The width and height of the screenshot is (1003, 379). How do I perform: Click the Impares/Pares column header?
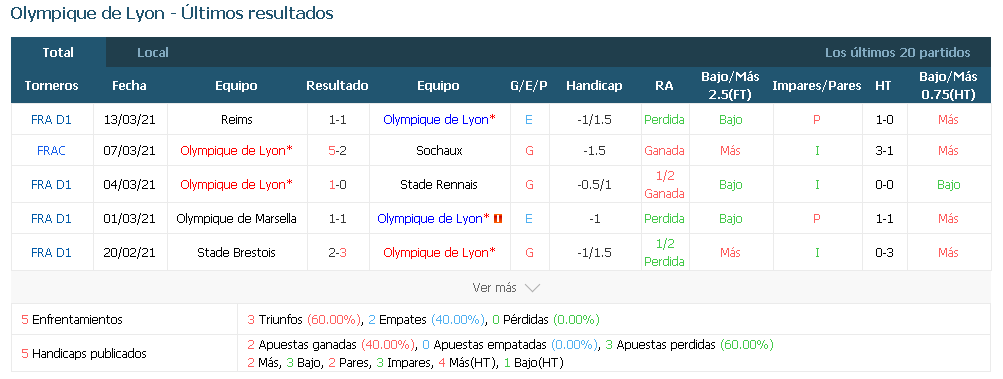pos(817,86)
